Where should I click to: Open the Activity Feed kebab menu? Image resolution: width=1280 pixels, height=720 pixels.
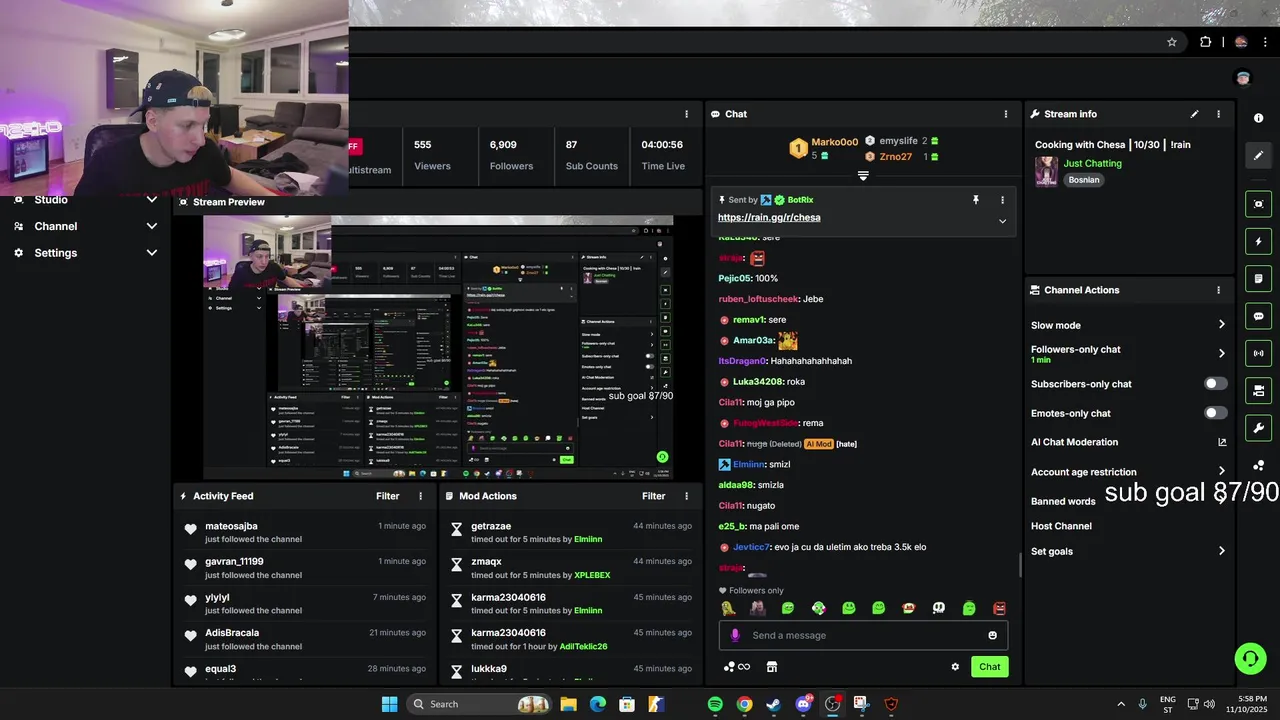(x=420, y=496)
